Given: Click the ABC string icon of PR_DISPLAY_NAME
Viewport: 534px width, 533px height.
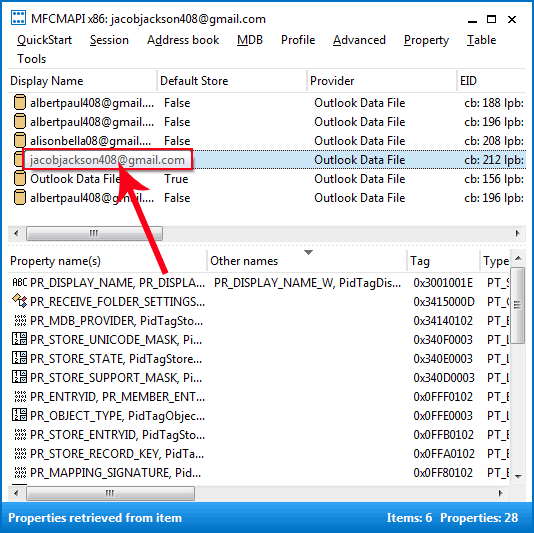Looking at the screenshot, I should click(19, 282).
